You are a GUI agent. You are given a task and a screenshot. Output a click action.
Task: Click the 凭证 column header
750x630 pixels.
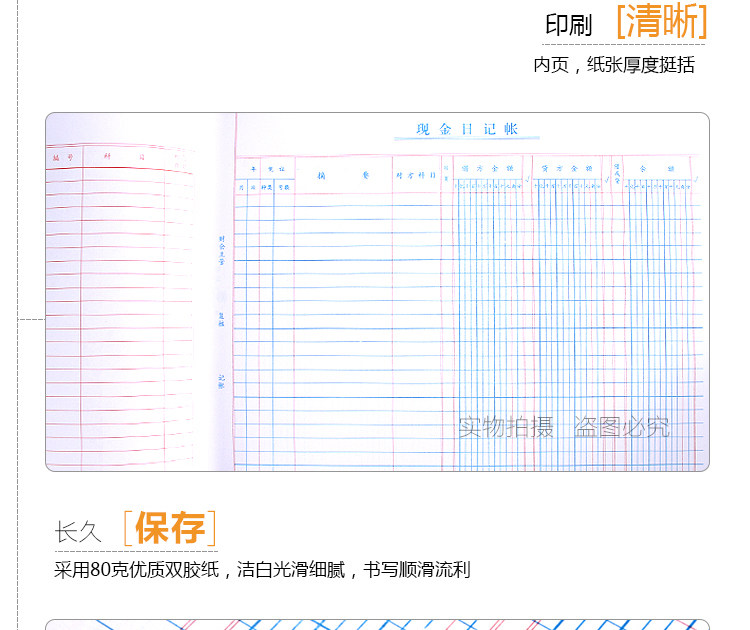click(277, 167)
